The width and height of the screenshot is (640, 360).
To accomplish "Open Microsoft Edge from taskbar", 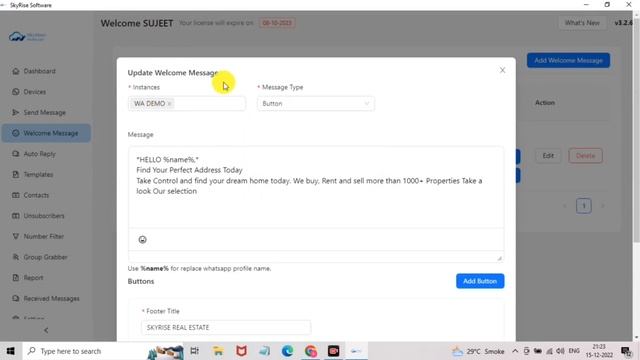I will tap(287, 351).
